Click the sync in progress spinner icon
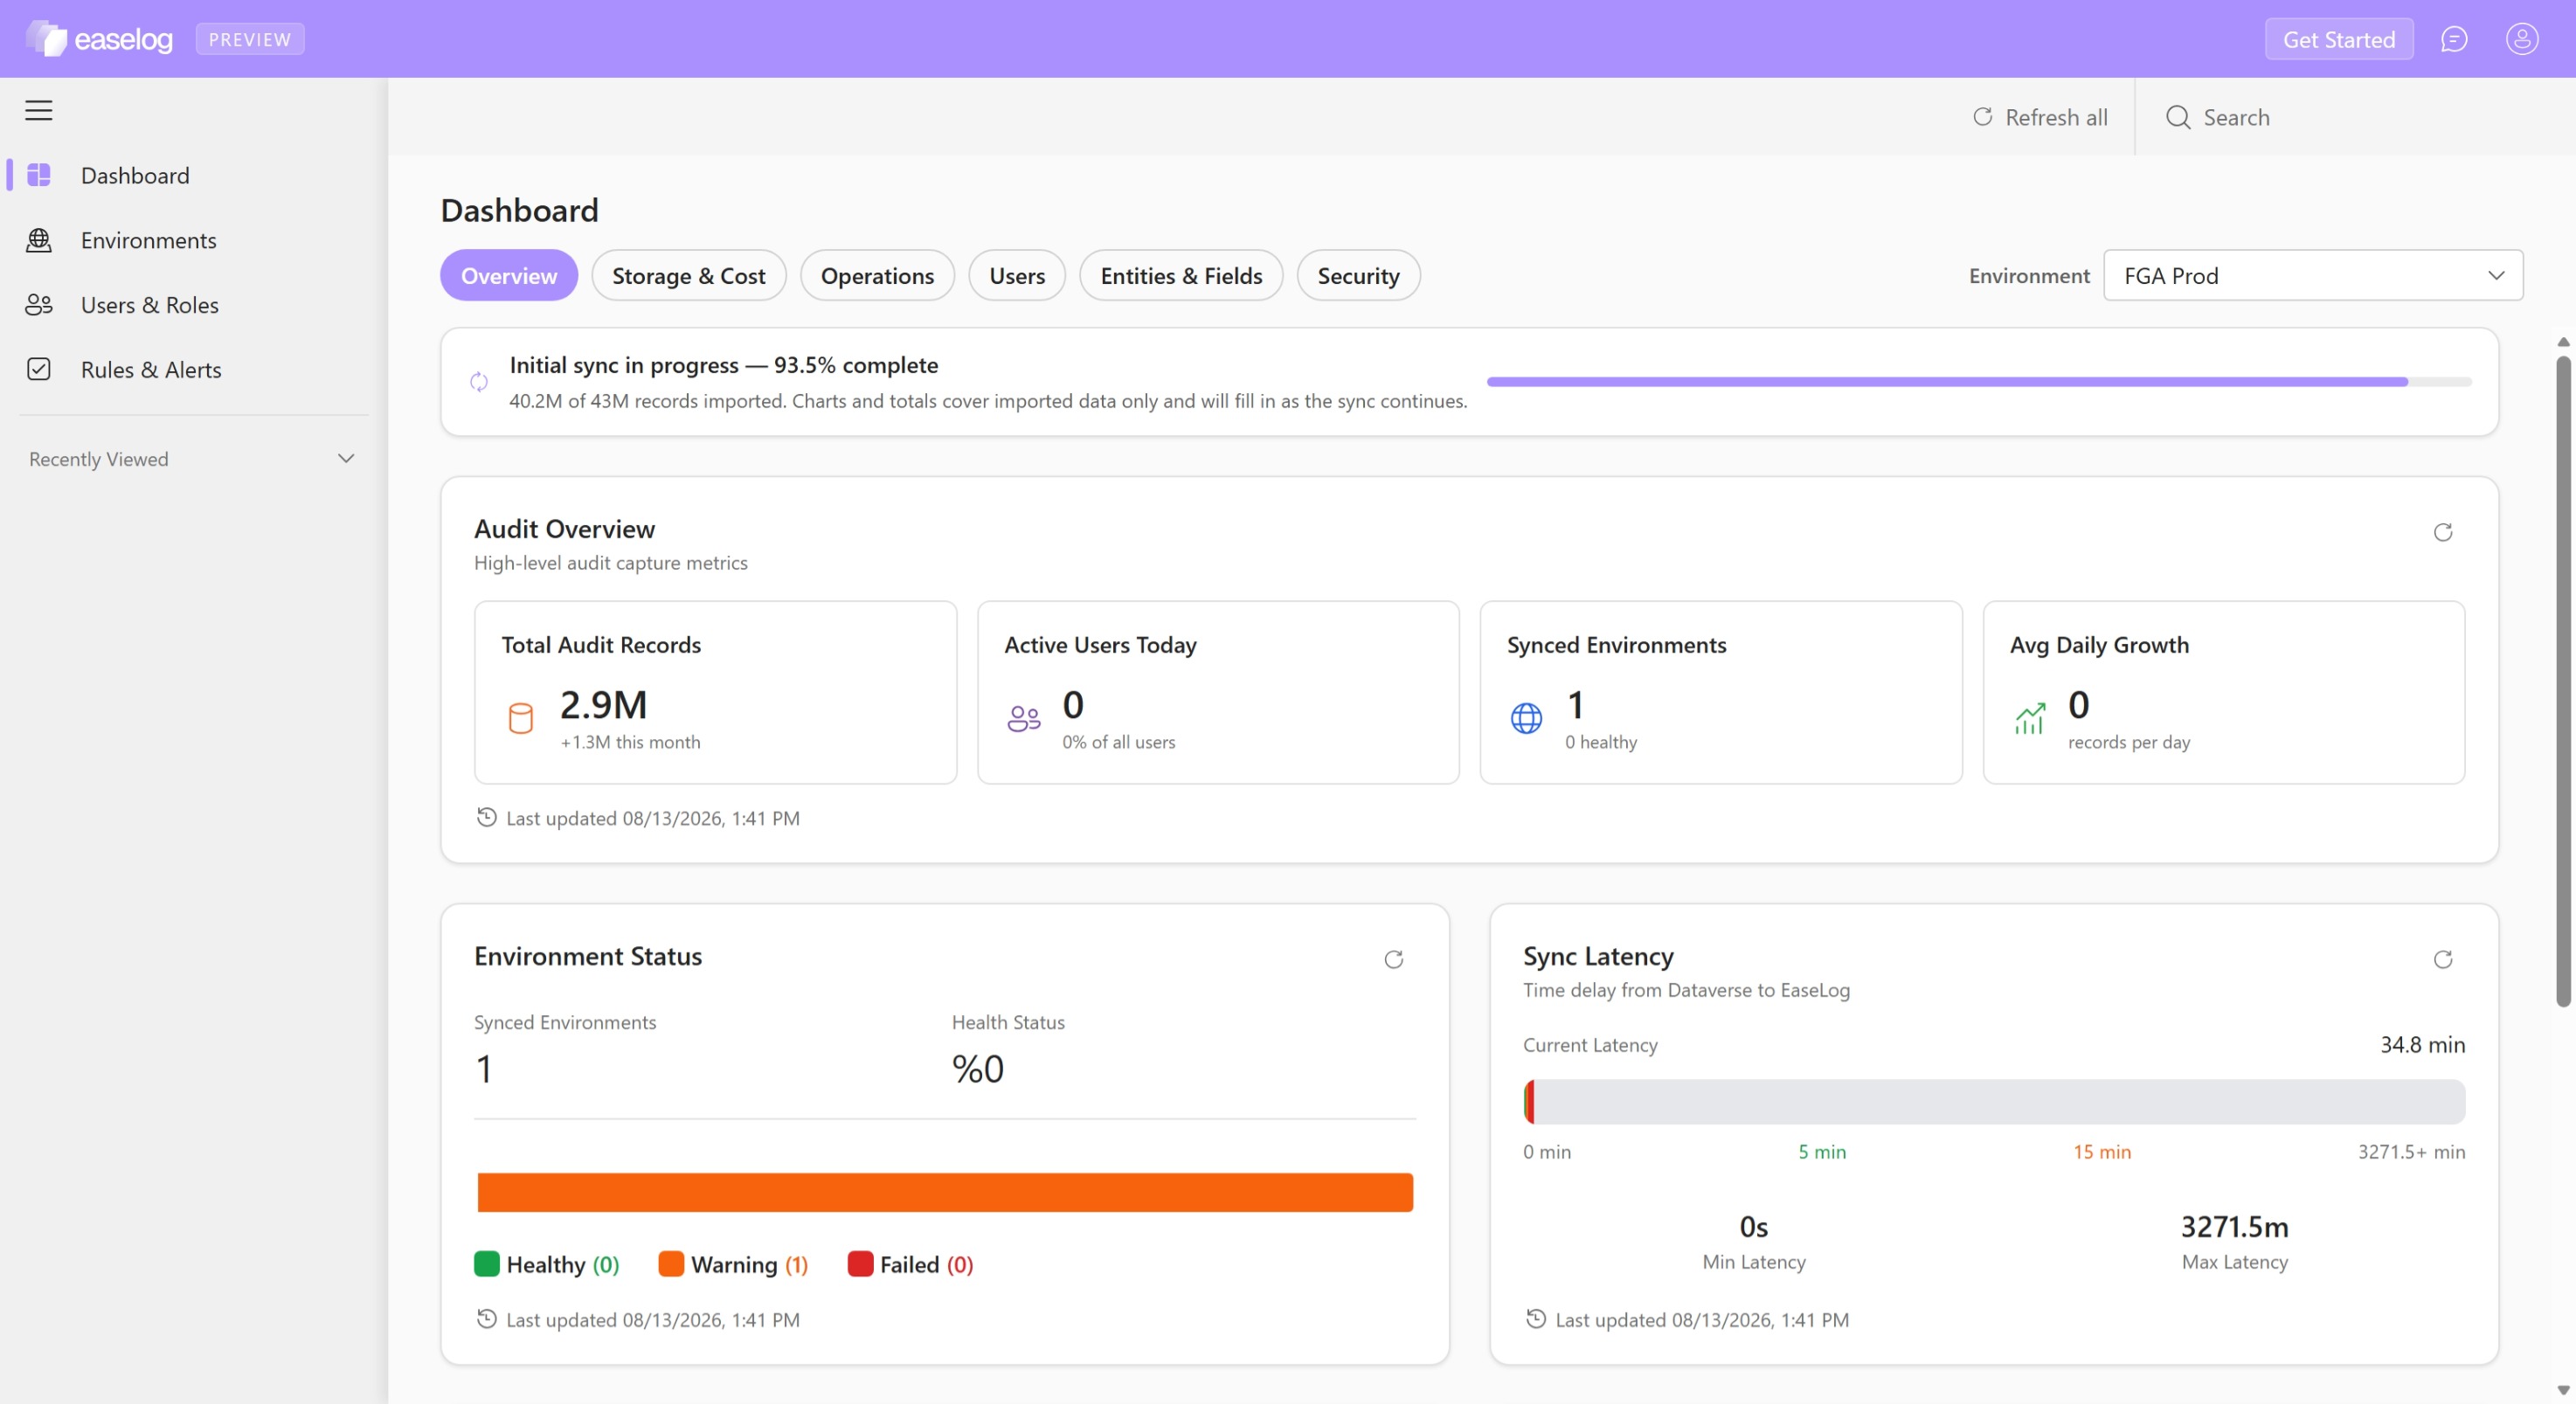Viewport: 2576px width, 1404px height. 479,382
